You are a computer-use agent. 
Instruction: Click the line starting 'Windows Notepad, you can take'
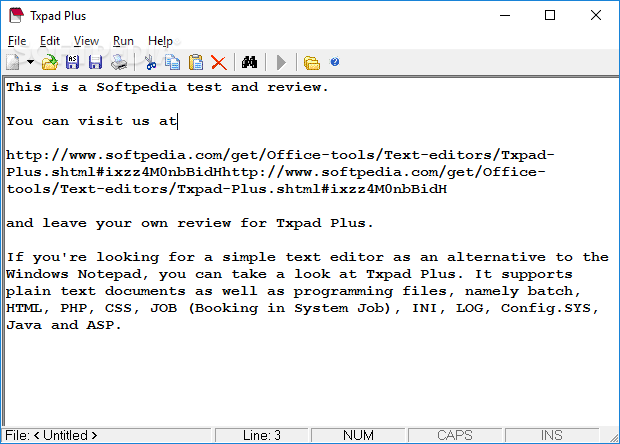click(x=289, y=274)
